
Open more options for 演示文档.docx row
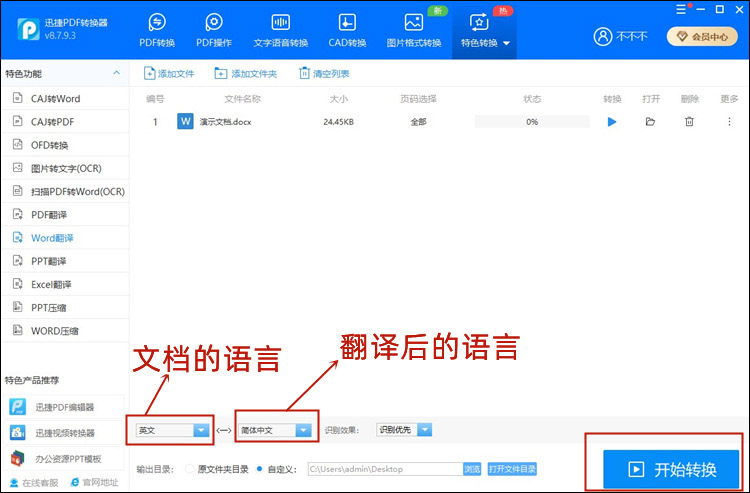coord(729,122)
